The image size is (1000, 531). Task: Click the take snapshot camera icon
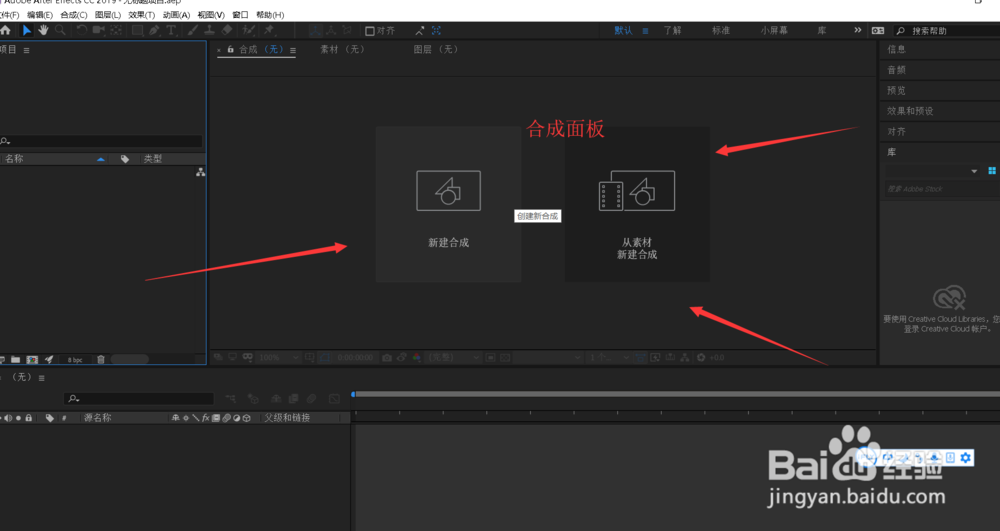(x=386, y=358)
